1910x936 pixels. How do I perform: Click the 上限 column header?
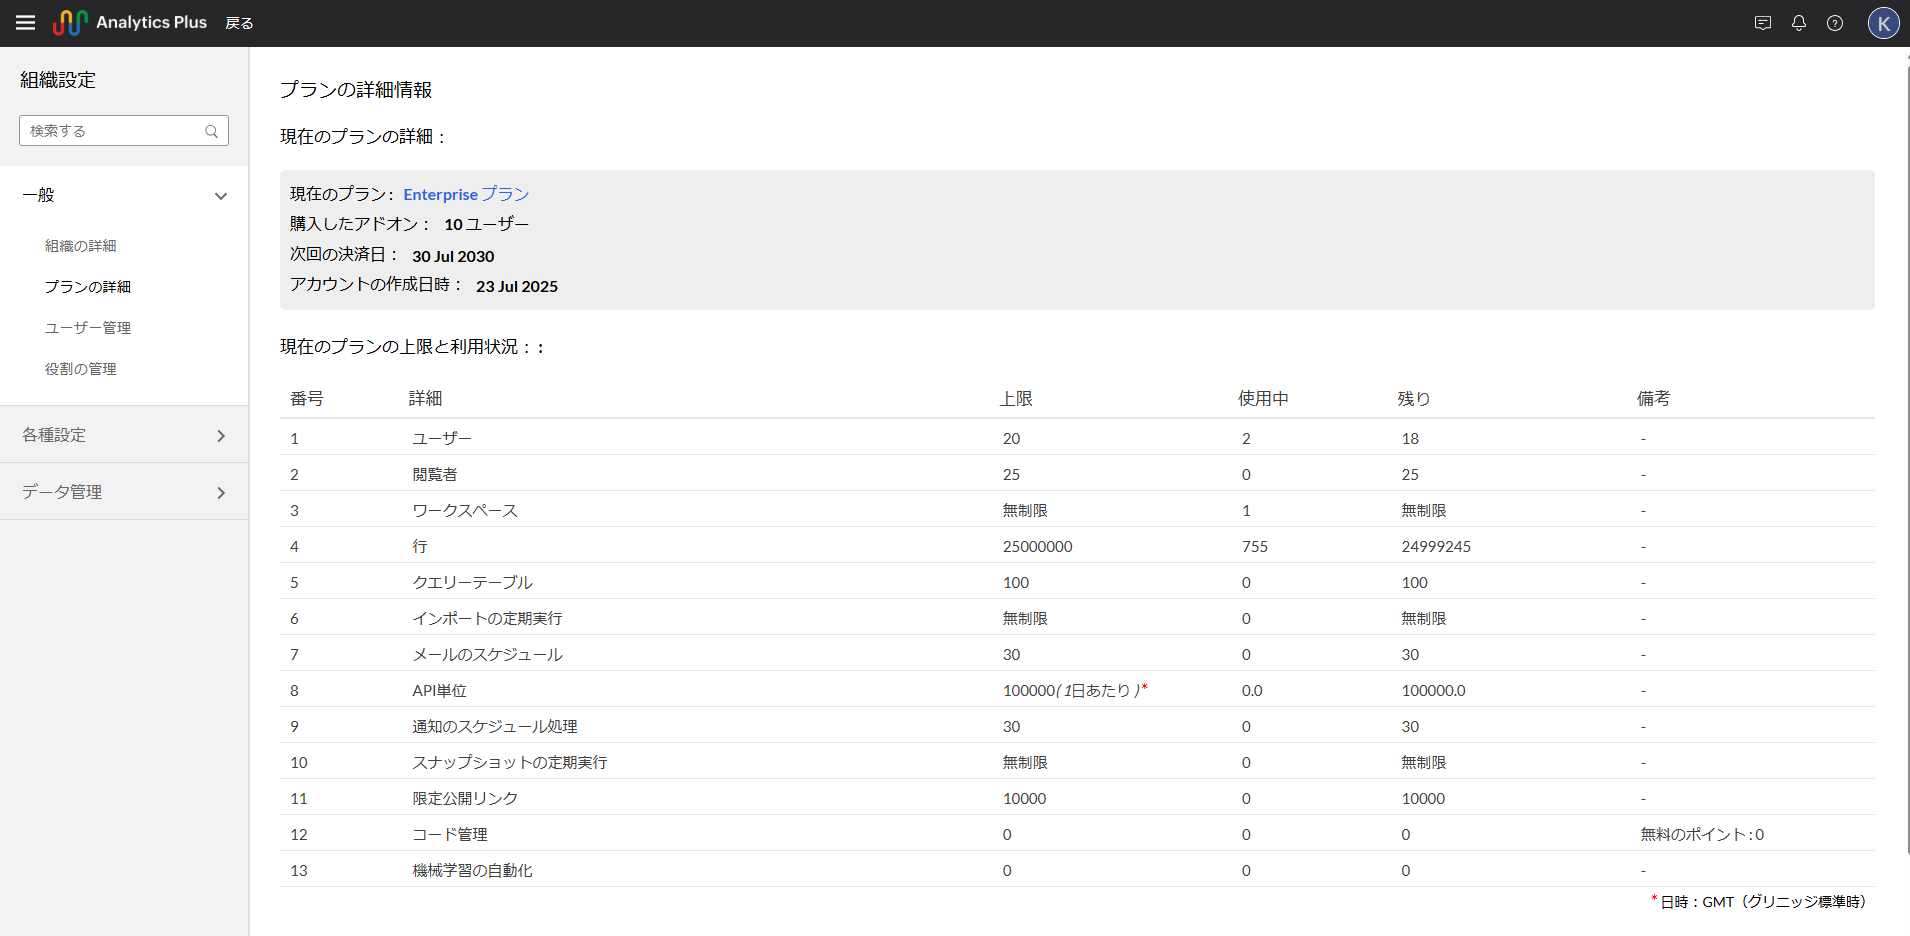(1016, 398)
